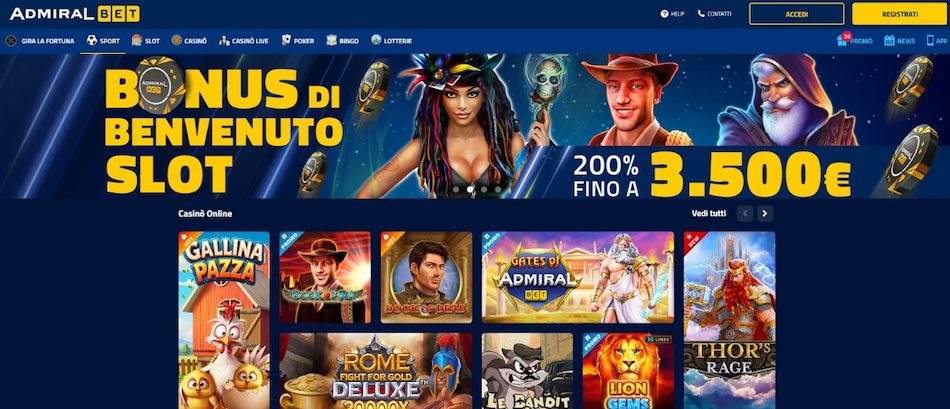This screenshot has width=950, height=409.
Task: Show previous games with left chevron arrow
Action: point(745,213)
